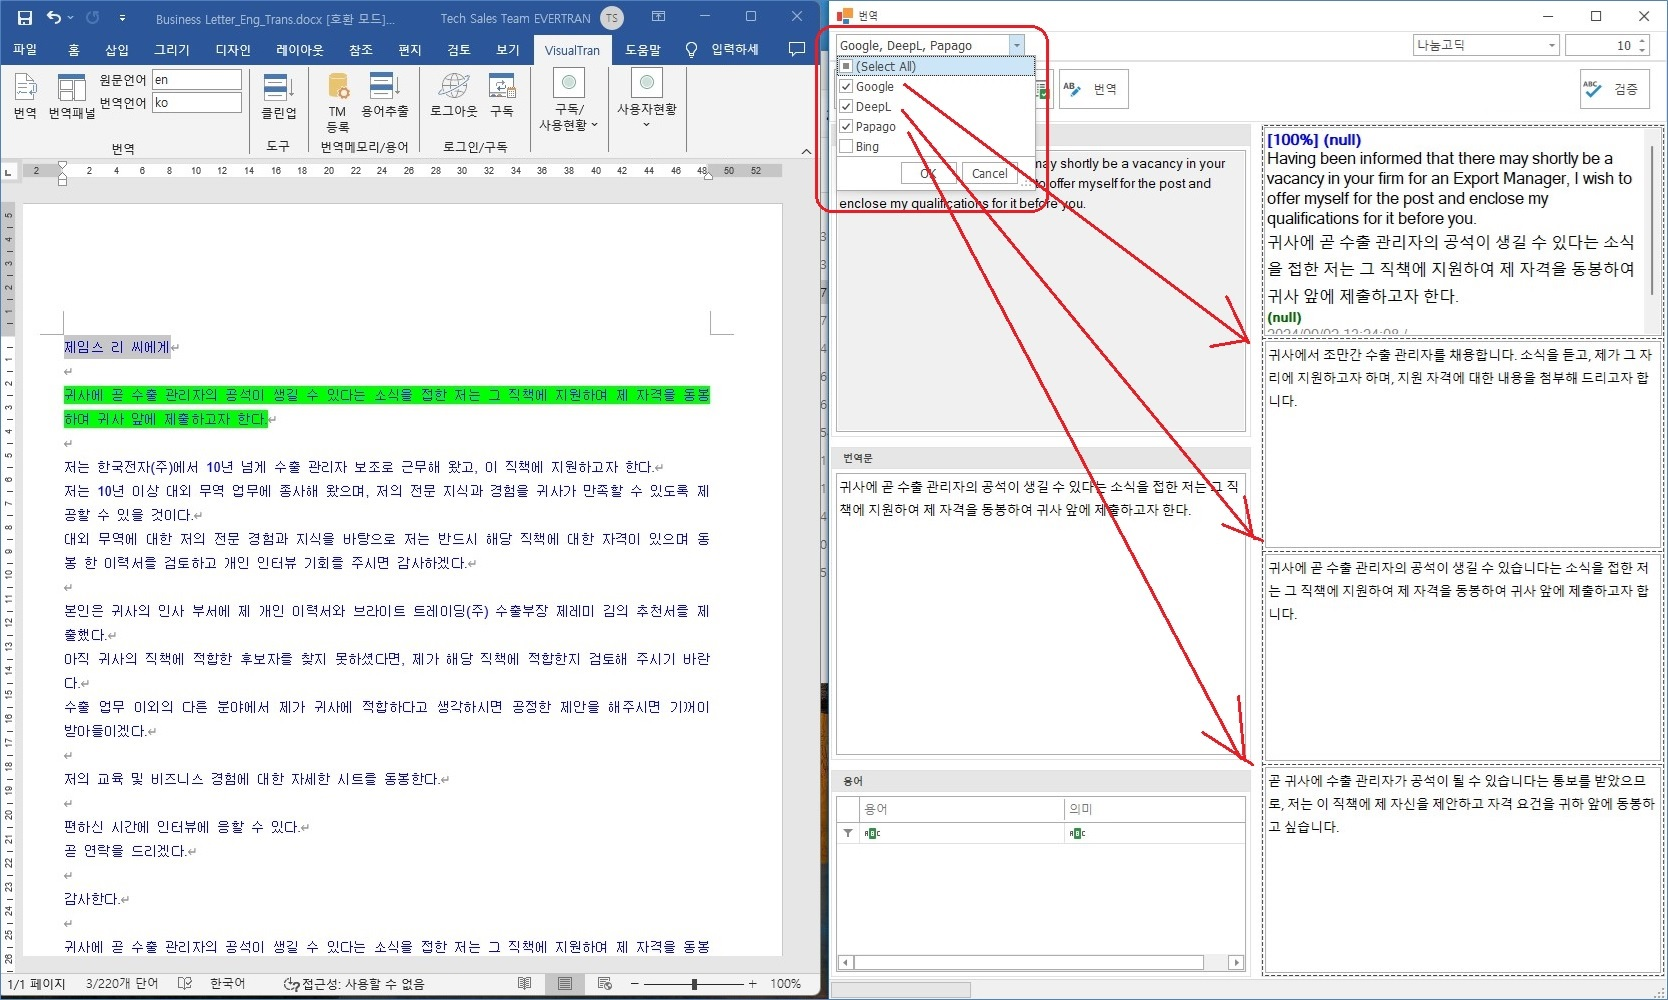This screenshot has width=1668, height=1000.
Task: Check the Bing engine checkbox
Action: click(x=845, y=147)
